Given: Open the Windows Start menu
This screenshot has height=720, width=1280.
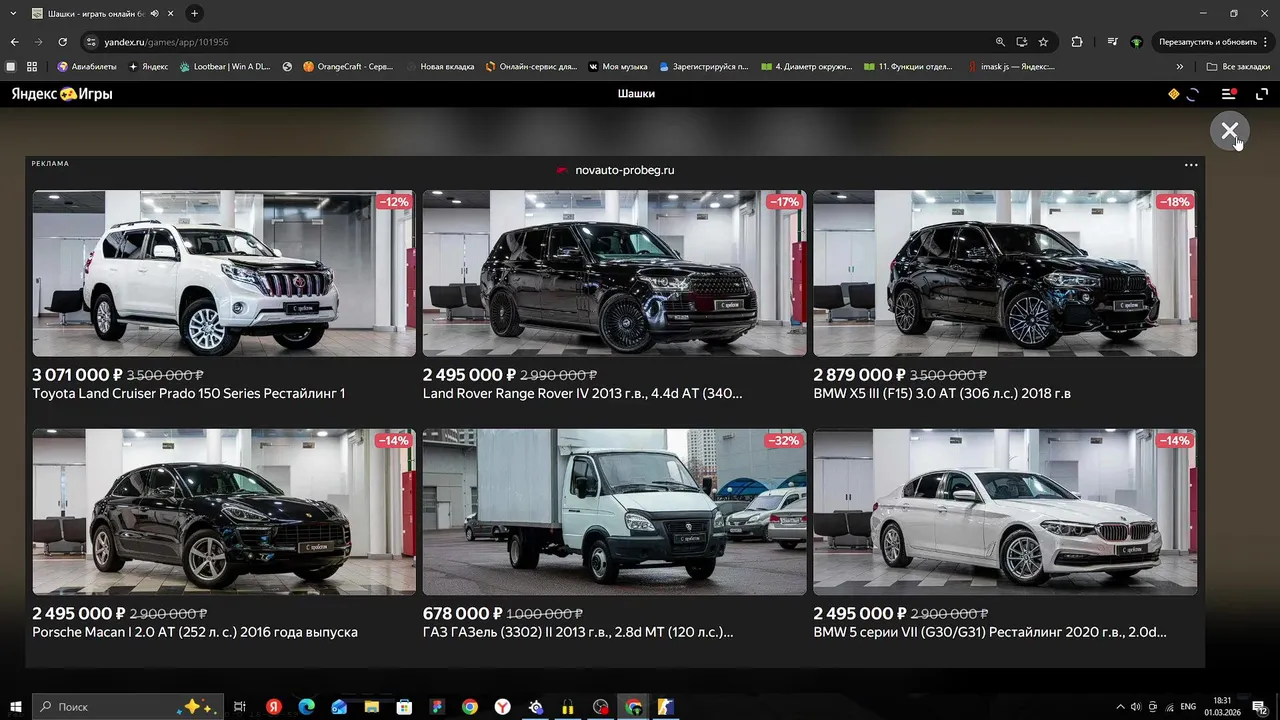Looking at the screenshot, I should coord(16,707).
